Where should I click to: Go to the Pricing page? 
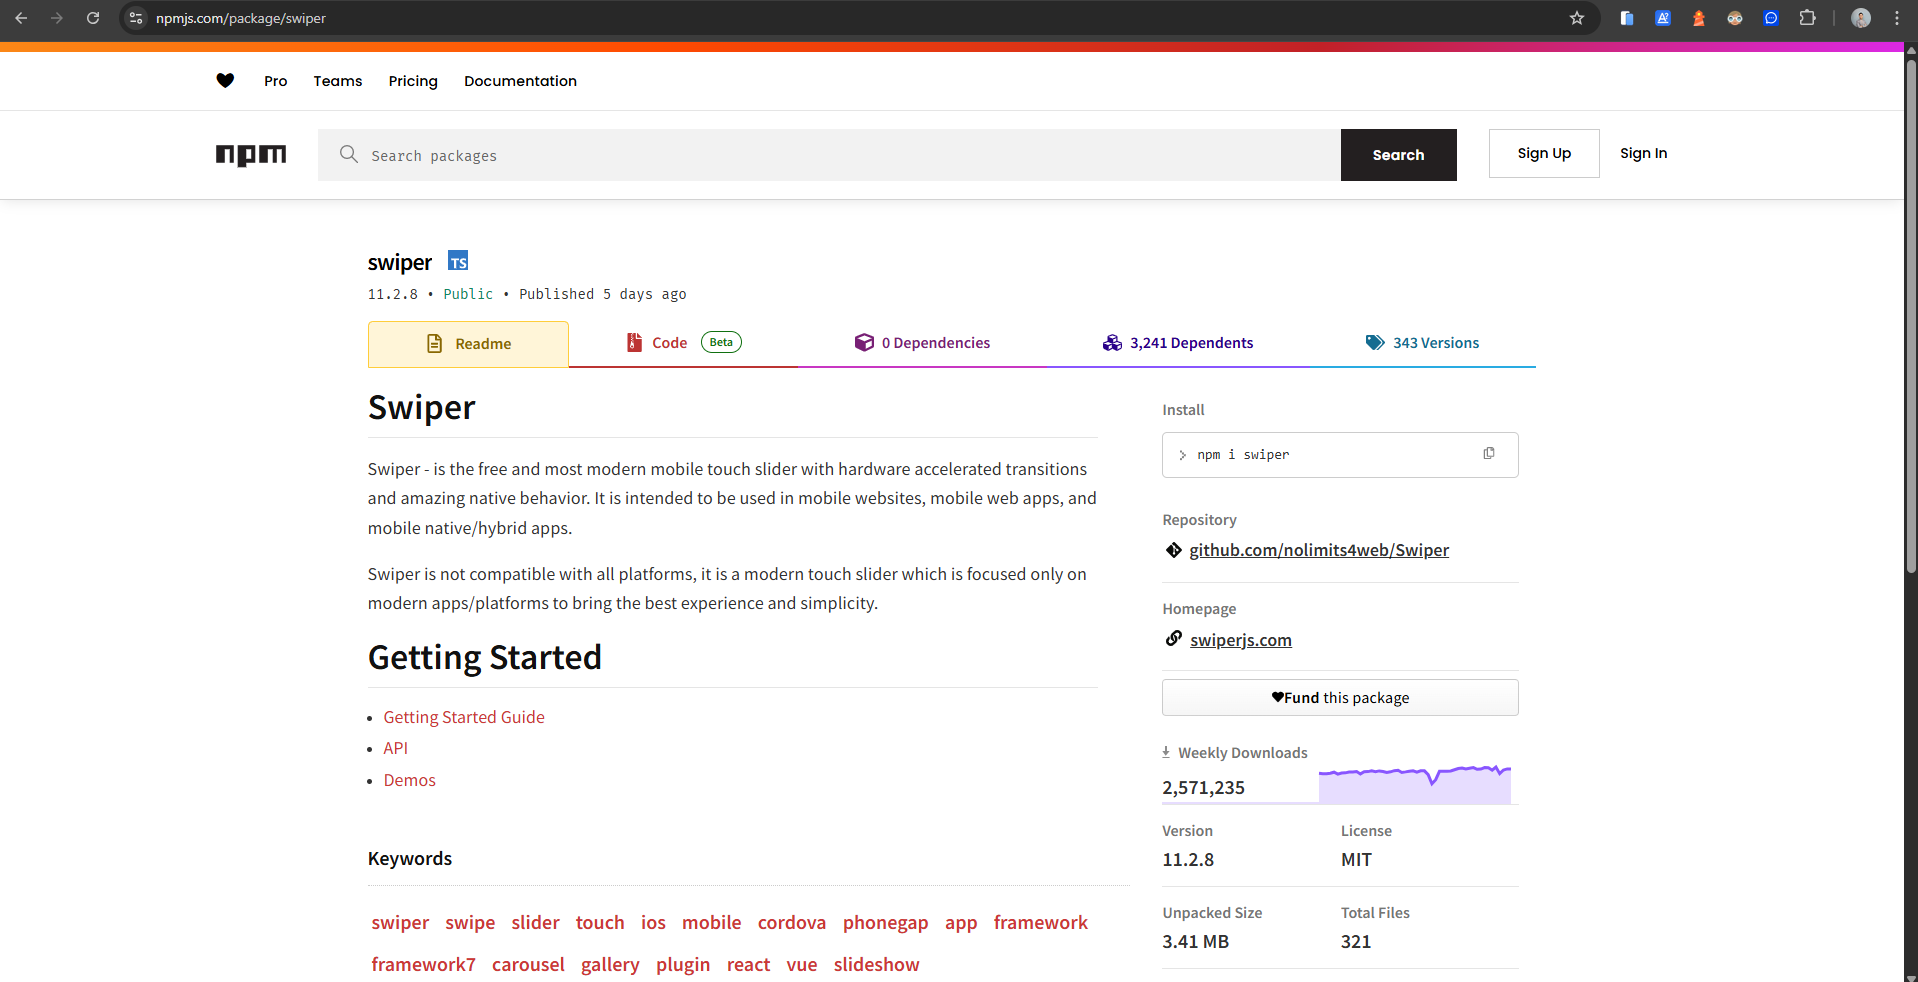point(413,81)
